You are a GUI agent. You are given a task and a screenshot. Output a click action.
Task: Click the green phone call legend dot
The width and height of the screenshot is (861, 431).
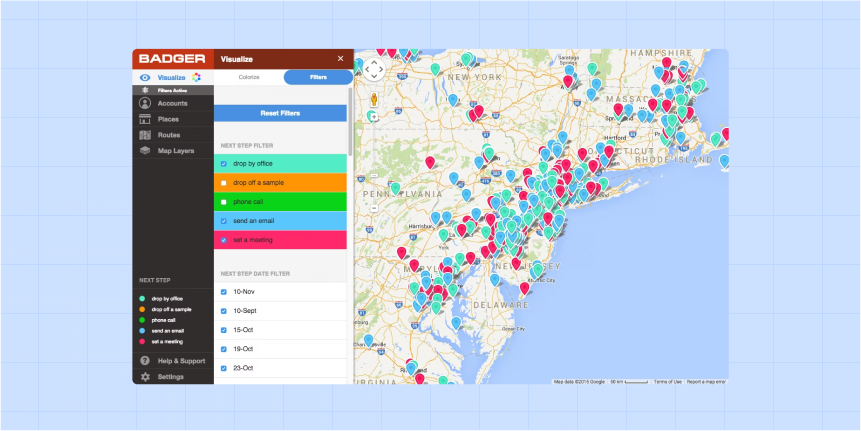(x=142, y=320)
